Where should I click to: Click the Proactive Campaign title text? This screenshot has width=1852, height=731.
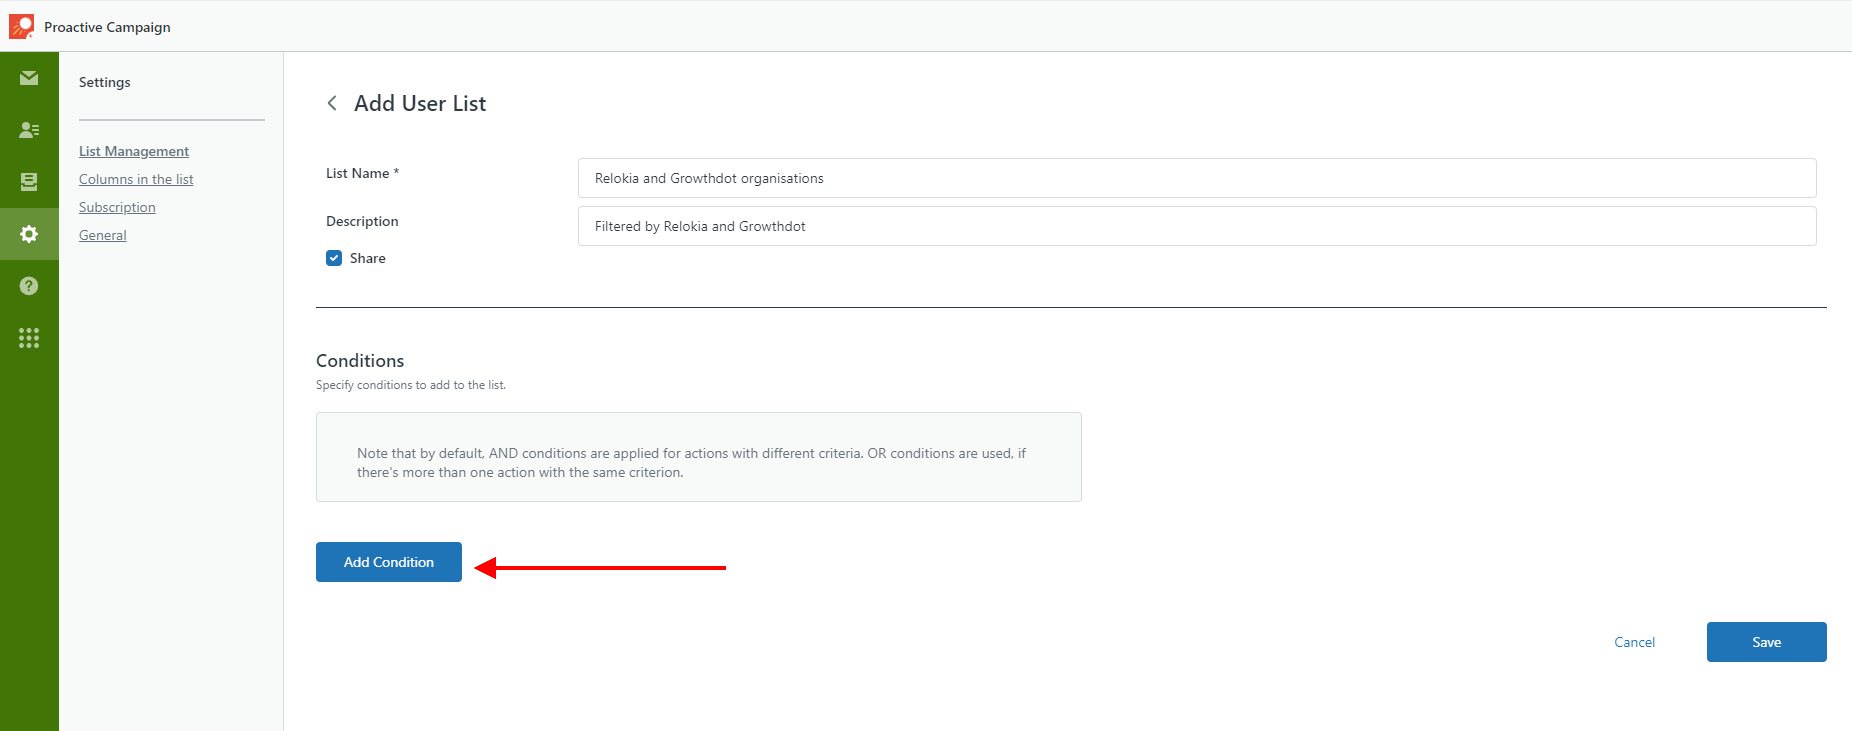[107, 27]
